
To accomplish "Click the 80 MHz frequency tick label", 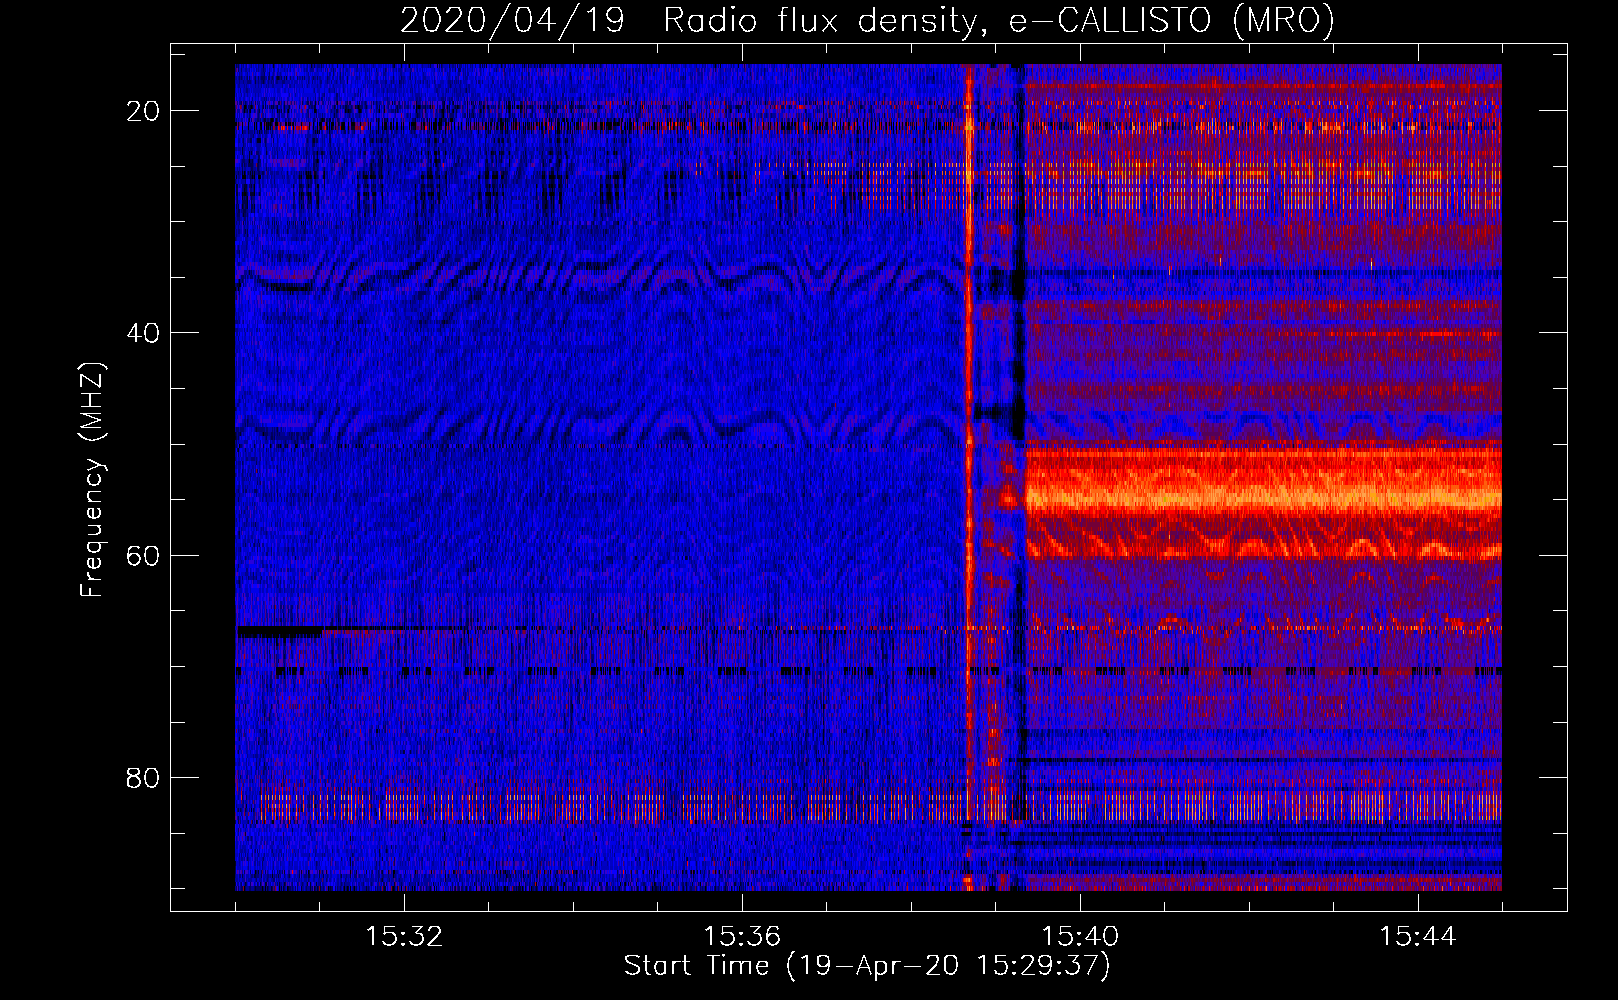I will [144, 777].
